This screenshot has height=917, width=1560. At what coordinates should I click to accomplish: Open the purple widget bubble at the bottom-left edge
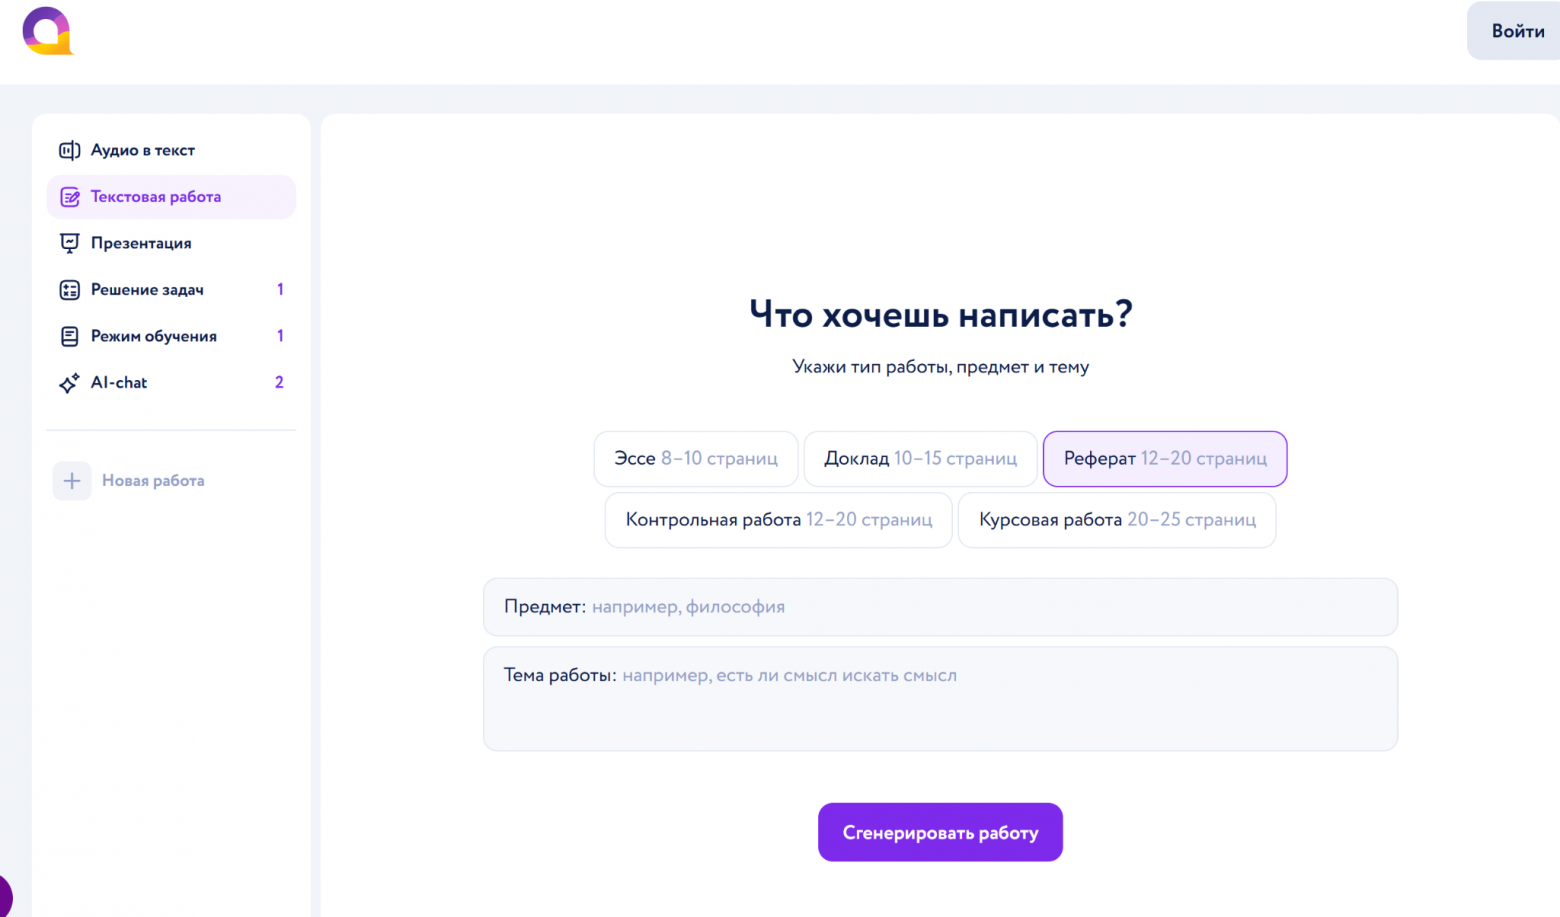click(x=4, y=896)
